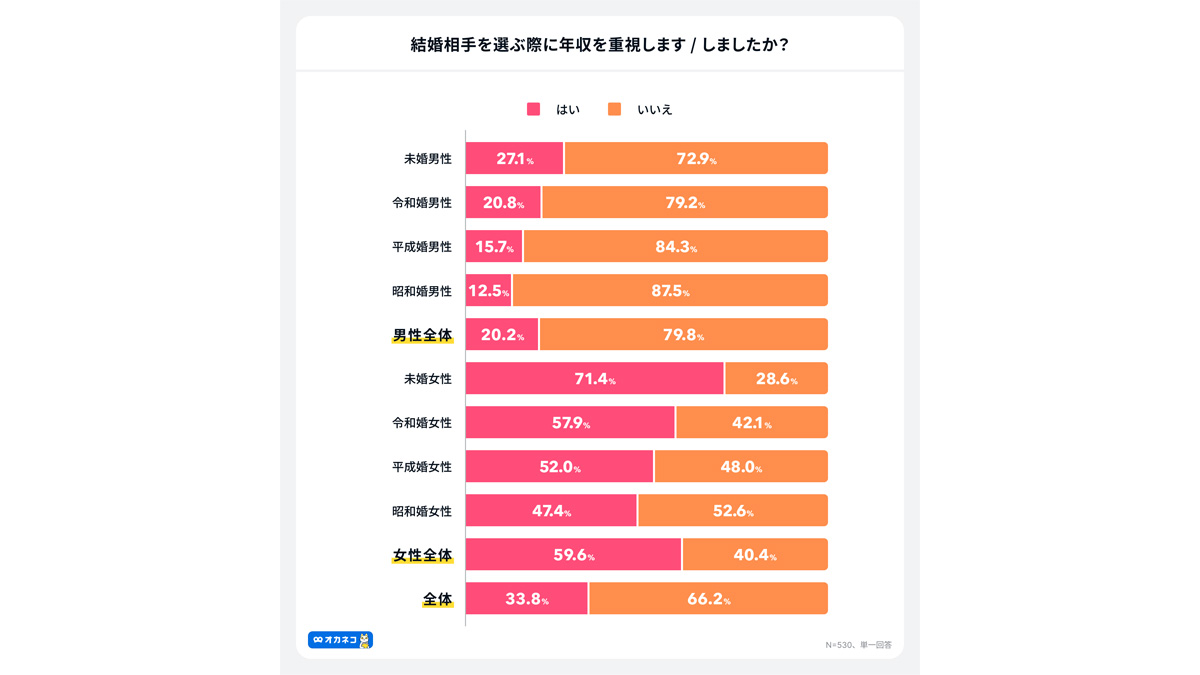1200x675 pixels.
Task: Select the 女性全体 59.6% pink bar
Action: [x=573, y=554]
